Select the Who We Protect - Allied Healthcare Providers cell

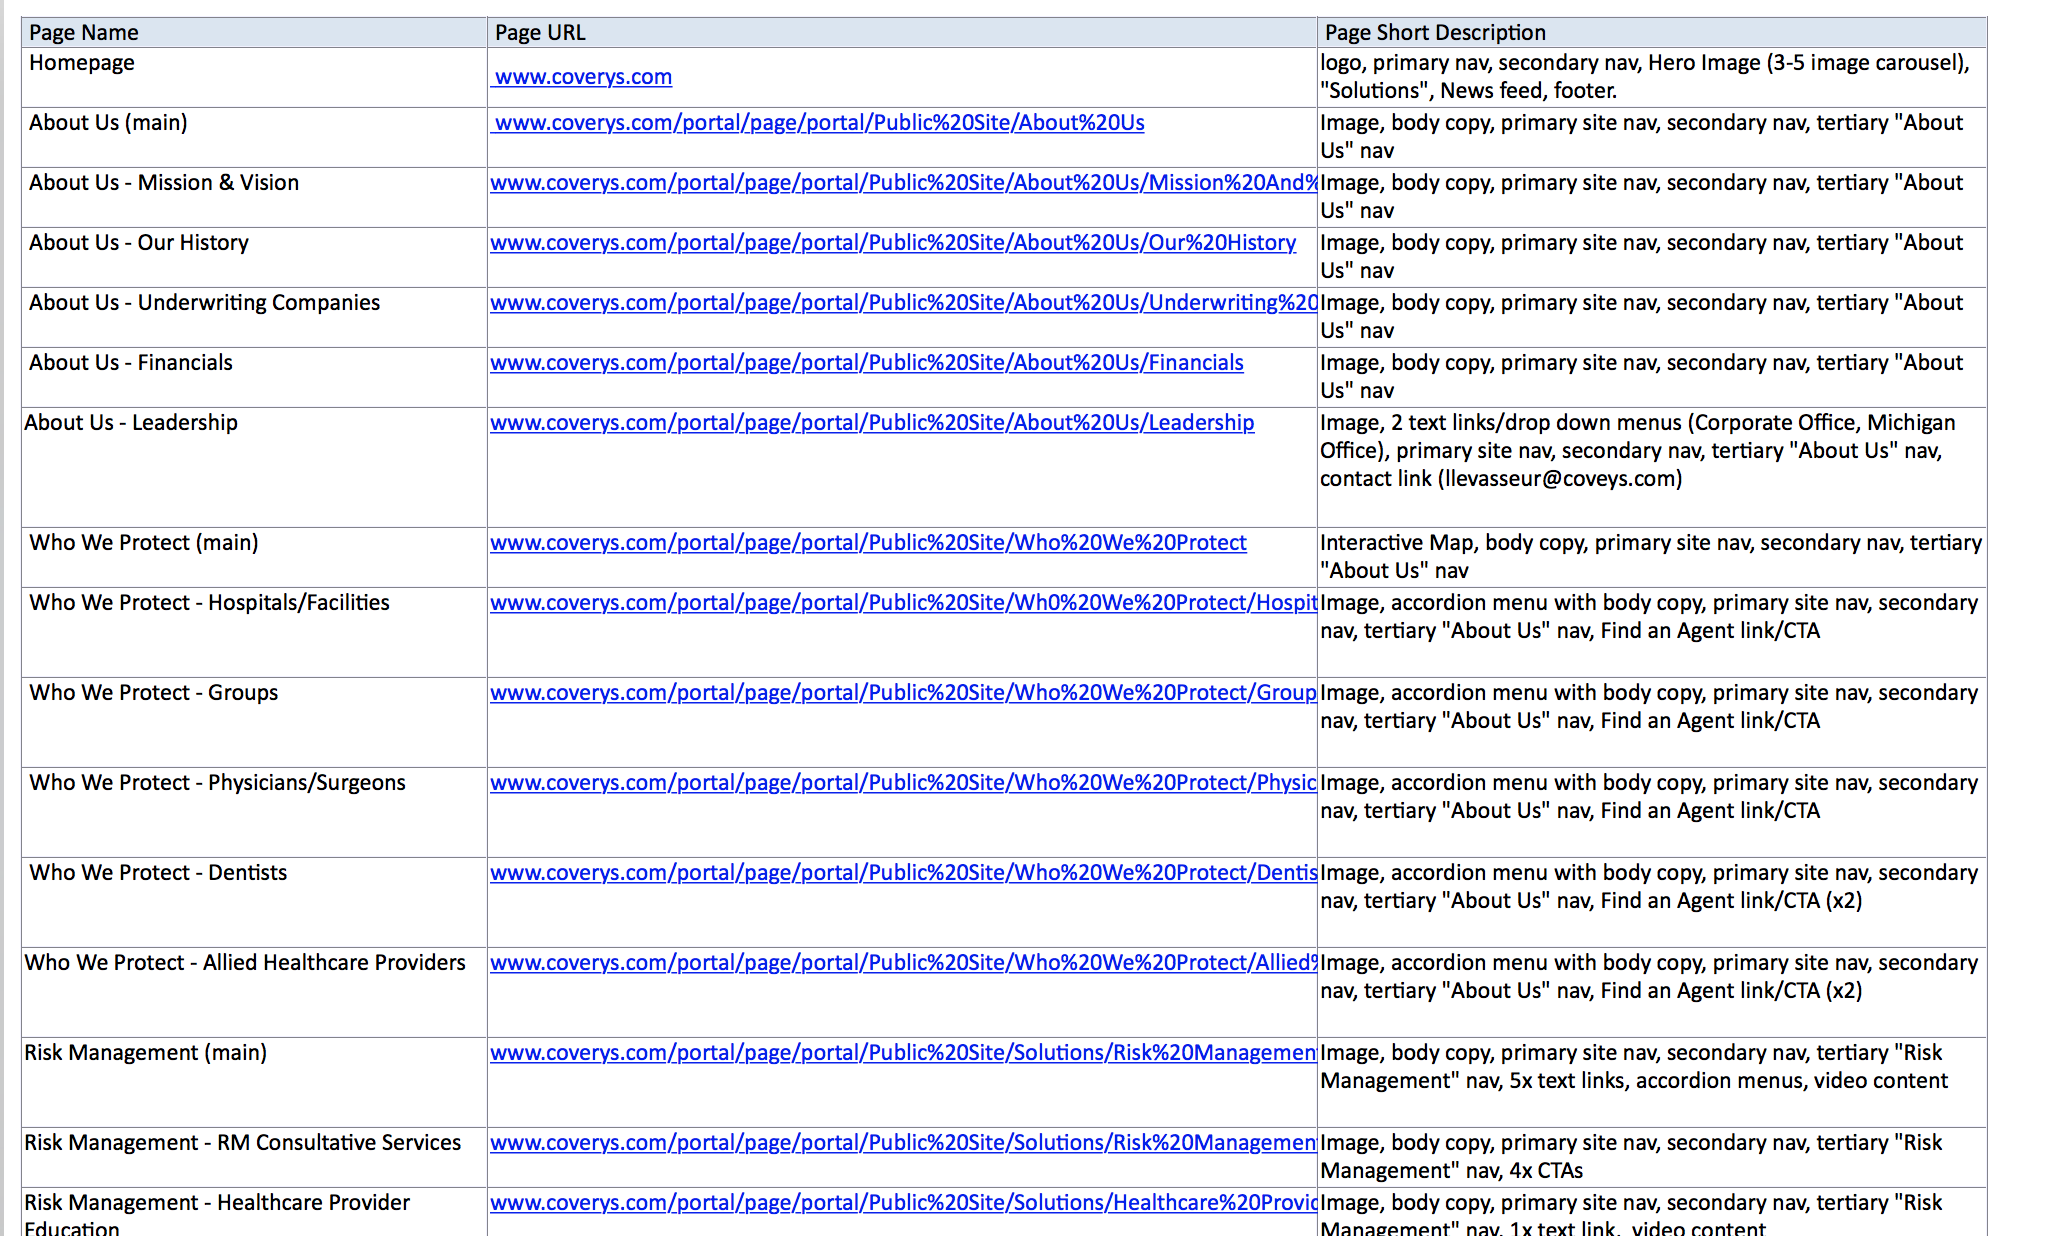point(254,992)
